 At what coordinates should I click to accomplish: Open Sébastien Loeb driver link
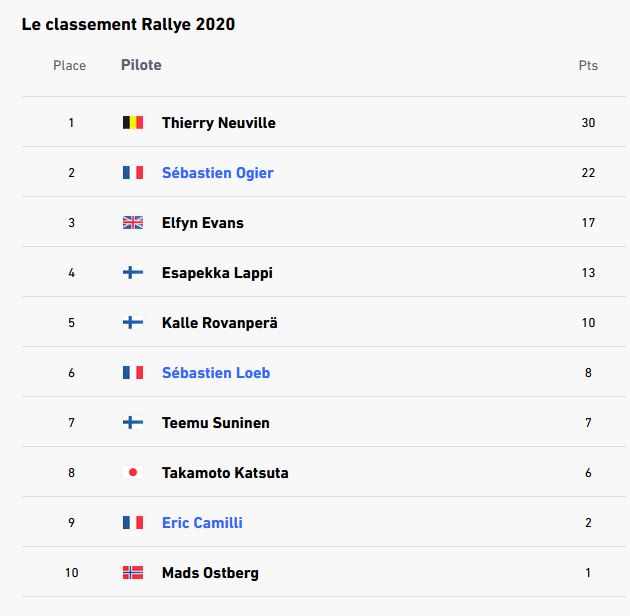pos(216,373)
